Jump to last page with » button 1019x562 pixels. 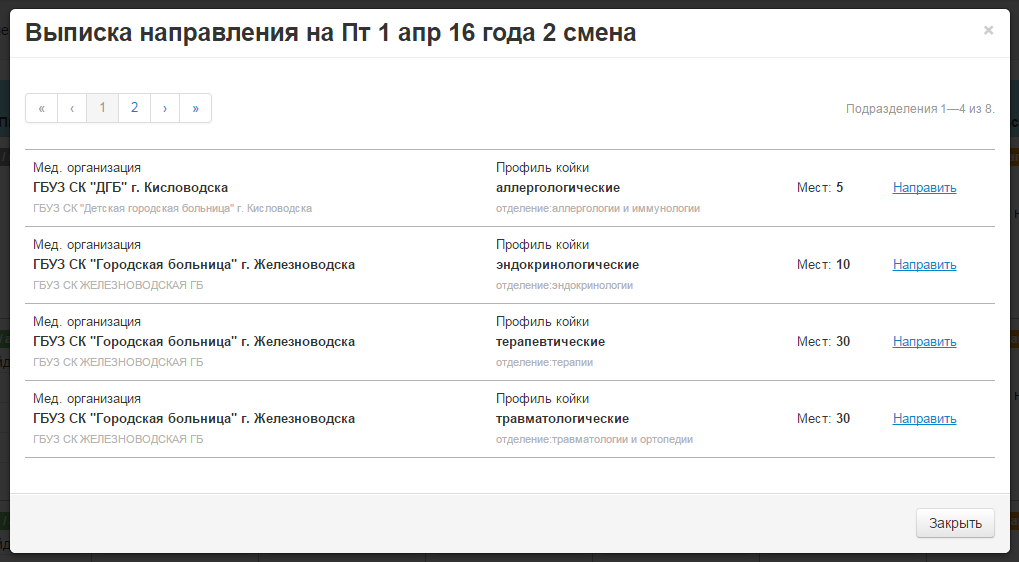pyautogui.click(x=196, y=108)
